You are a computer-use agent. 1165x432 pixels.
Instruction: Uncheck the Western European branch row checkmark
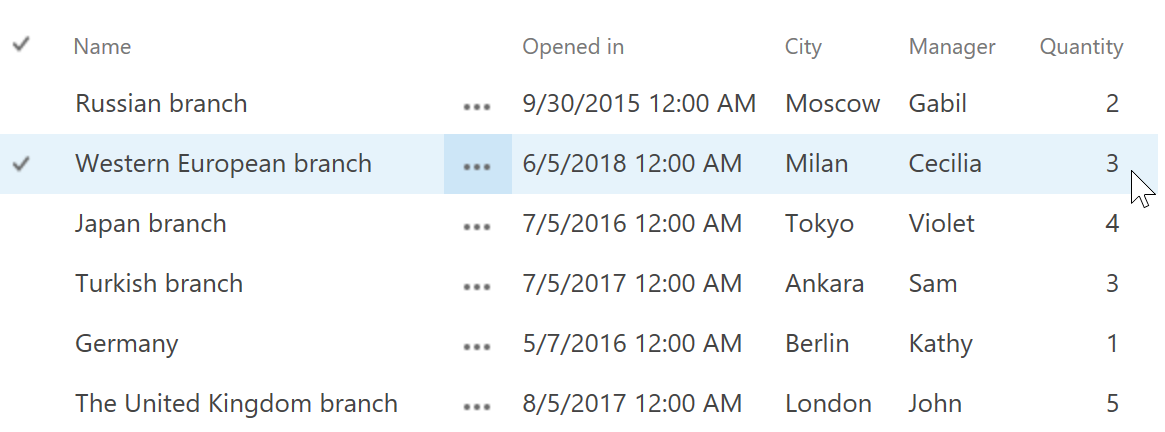[22, 164]
